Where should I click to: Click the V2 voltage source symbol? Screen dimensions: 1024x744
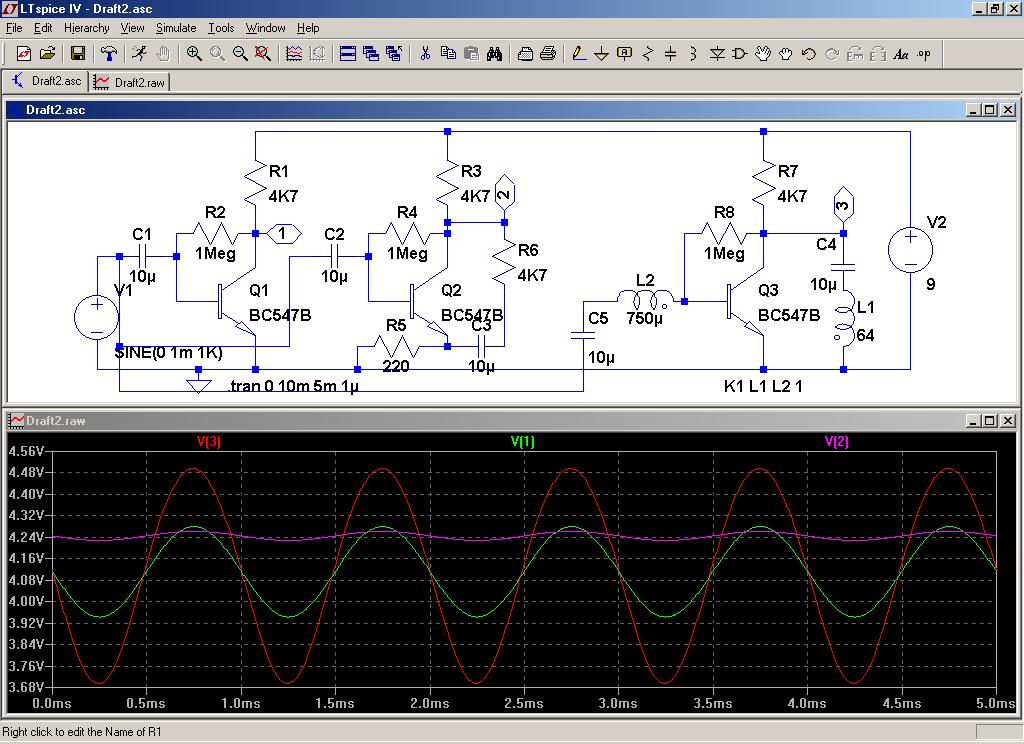pyautogui.click(x=910, y=250)
